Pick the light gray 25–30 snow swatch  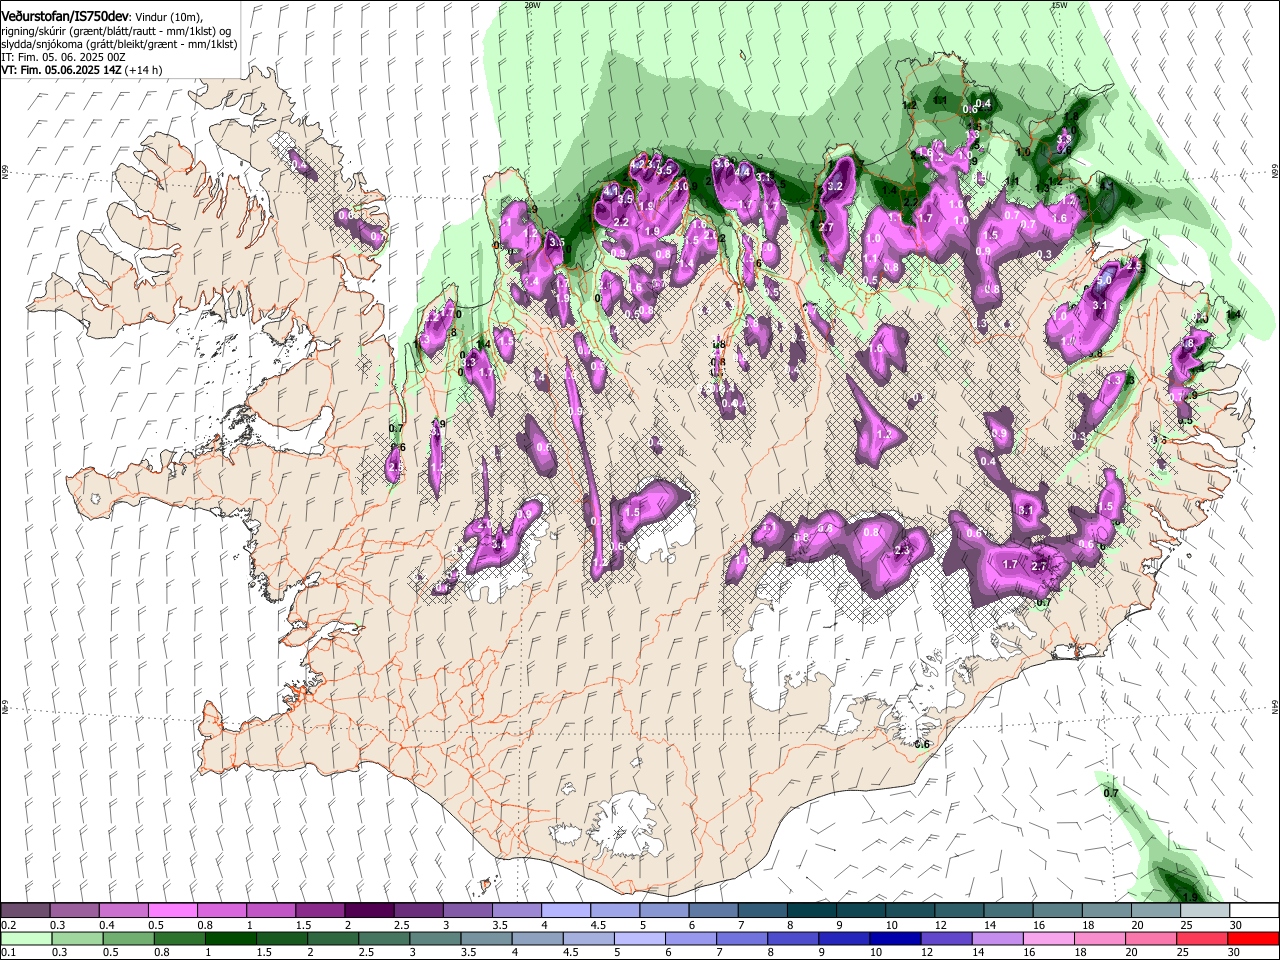[x=1206, y=910]
